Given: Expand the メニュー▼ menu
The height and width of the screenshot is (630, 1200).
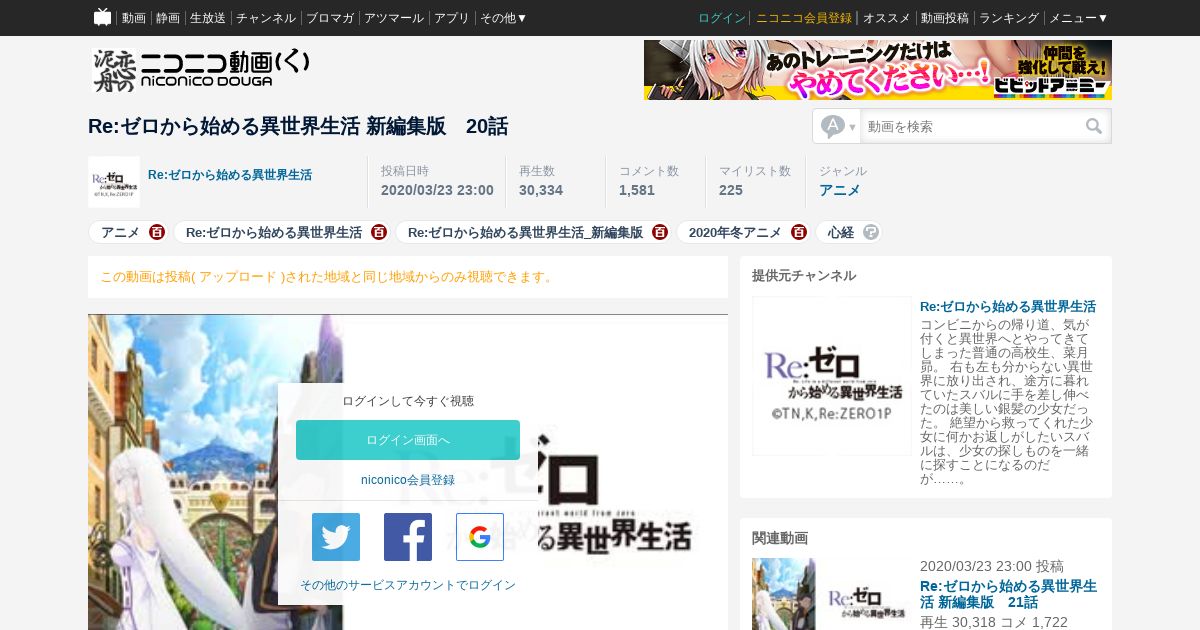Looking at the screenshot, I should point(1078,18).
